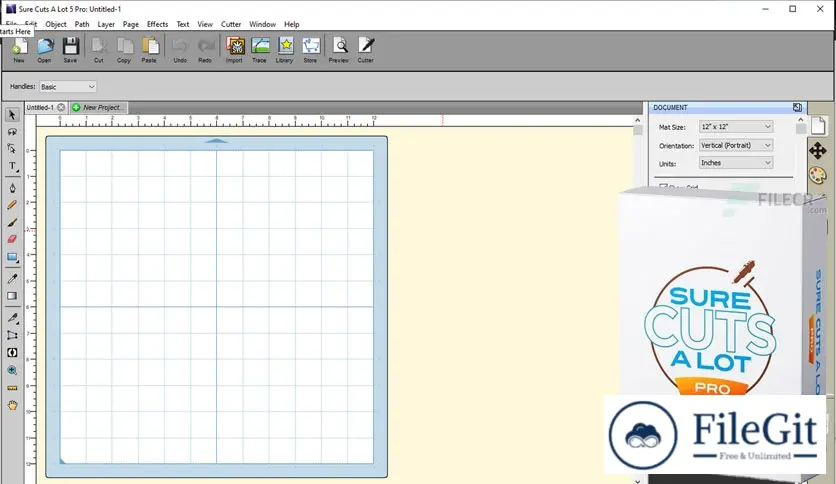836x484 pixels.
Task: Open the Path menu
Action: (x=82, y=24)
